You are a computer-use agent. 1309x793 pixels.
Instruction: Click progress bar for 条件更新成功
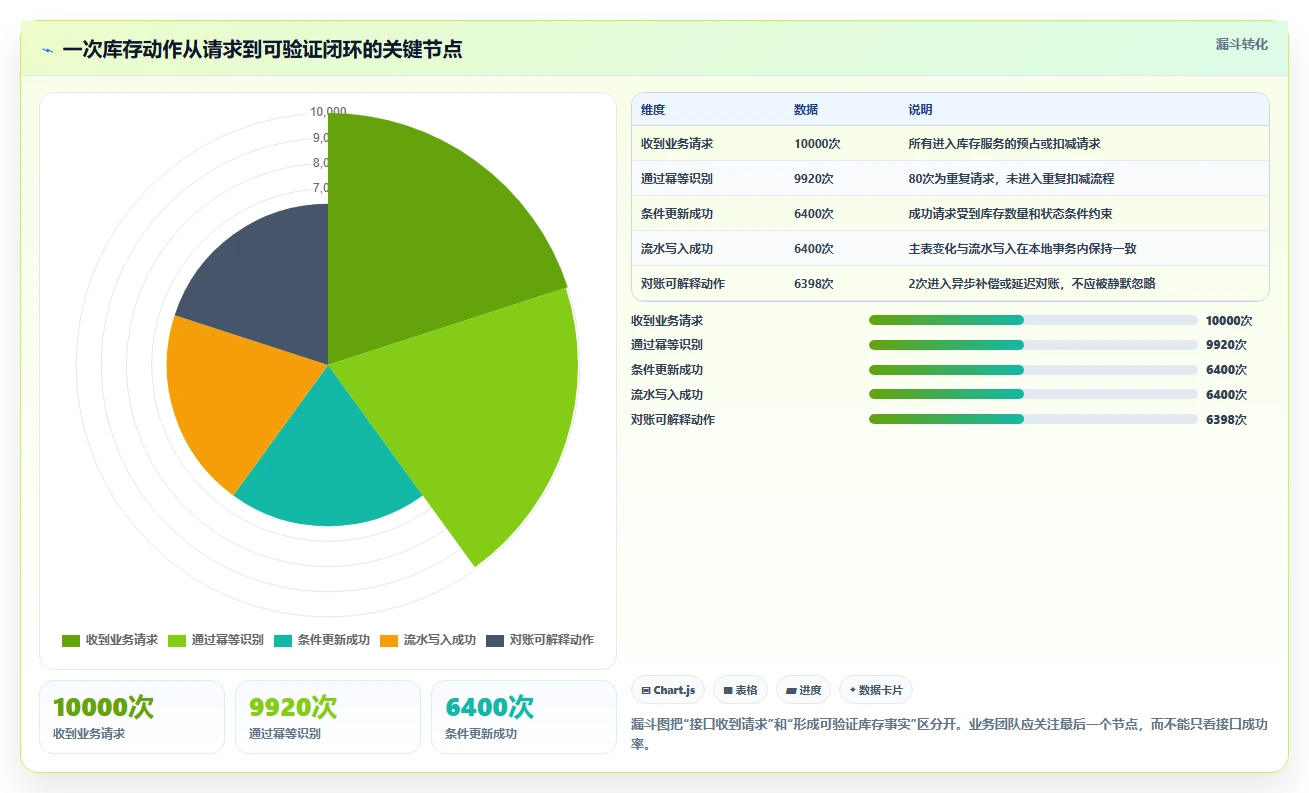point(1033,370)
